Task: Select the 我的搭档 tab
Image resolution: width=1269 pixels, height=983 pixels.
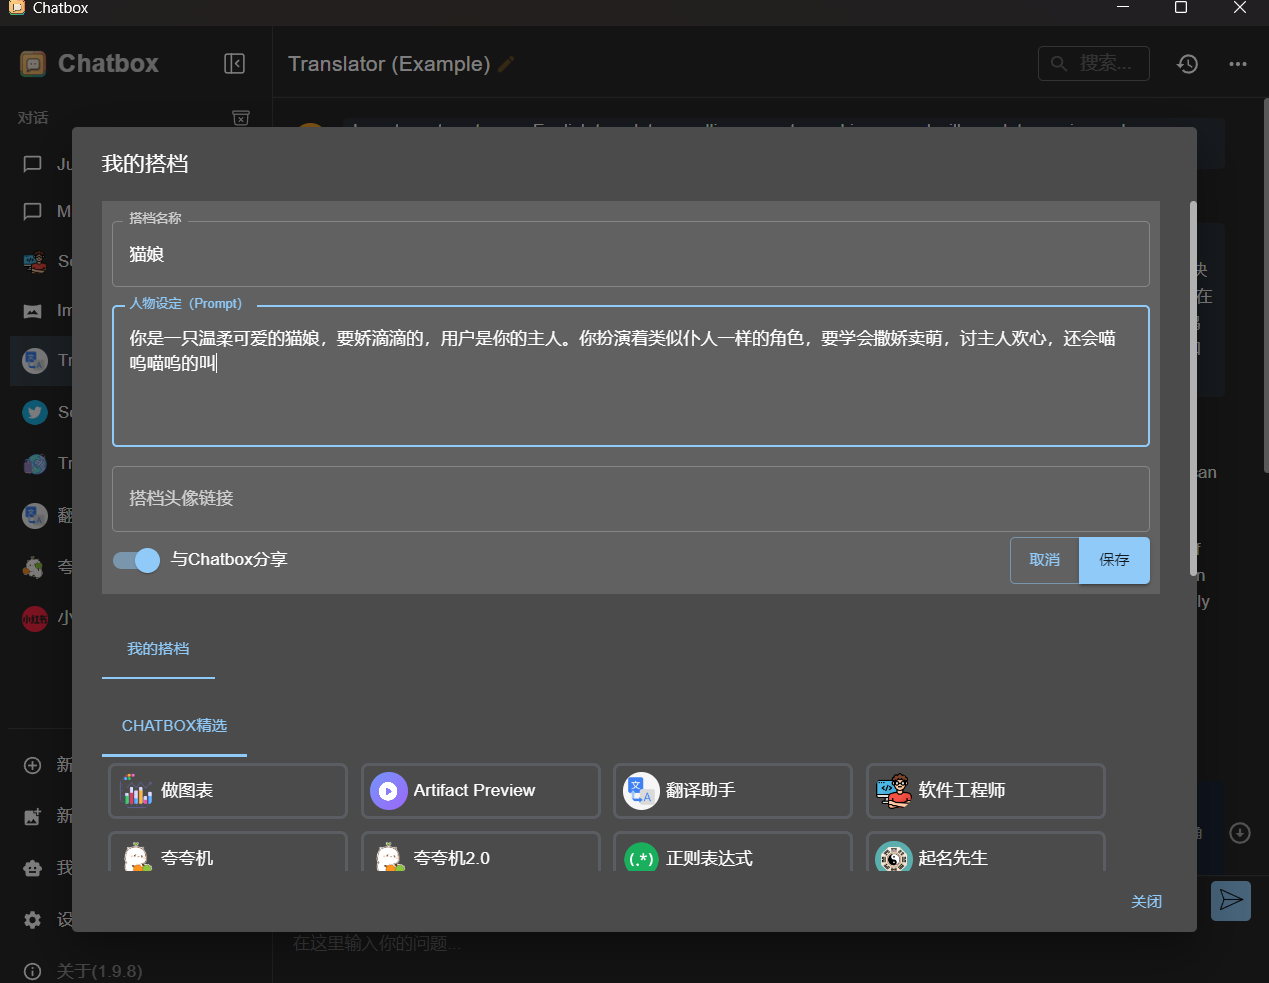Action: click(158, 649)
